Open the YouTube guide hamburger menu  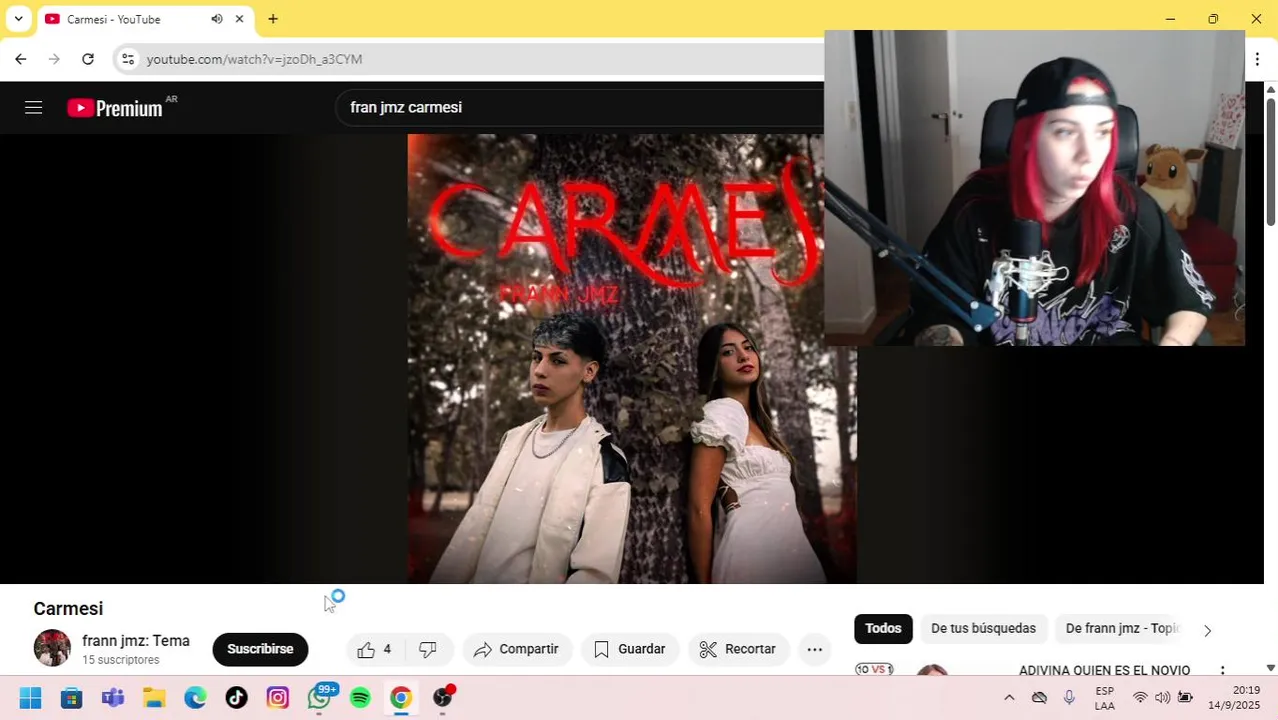click(x=34, y=108)
